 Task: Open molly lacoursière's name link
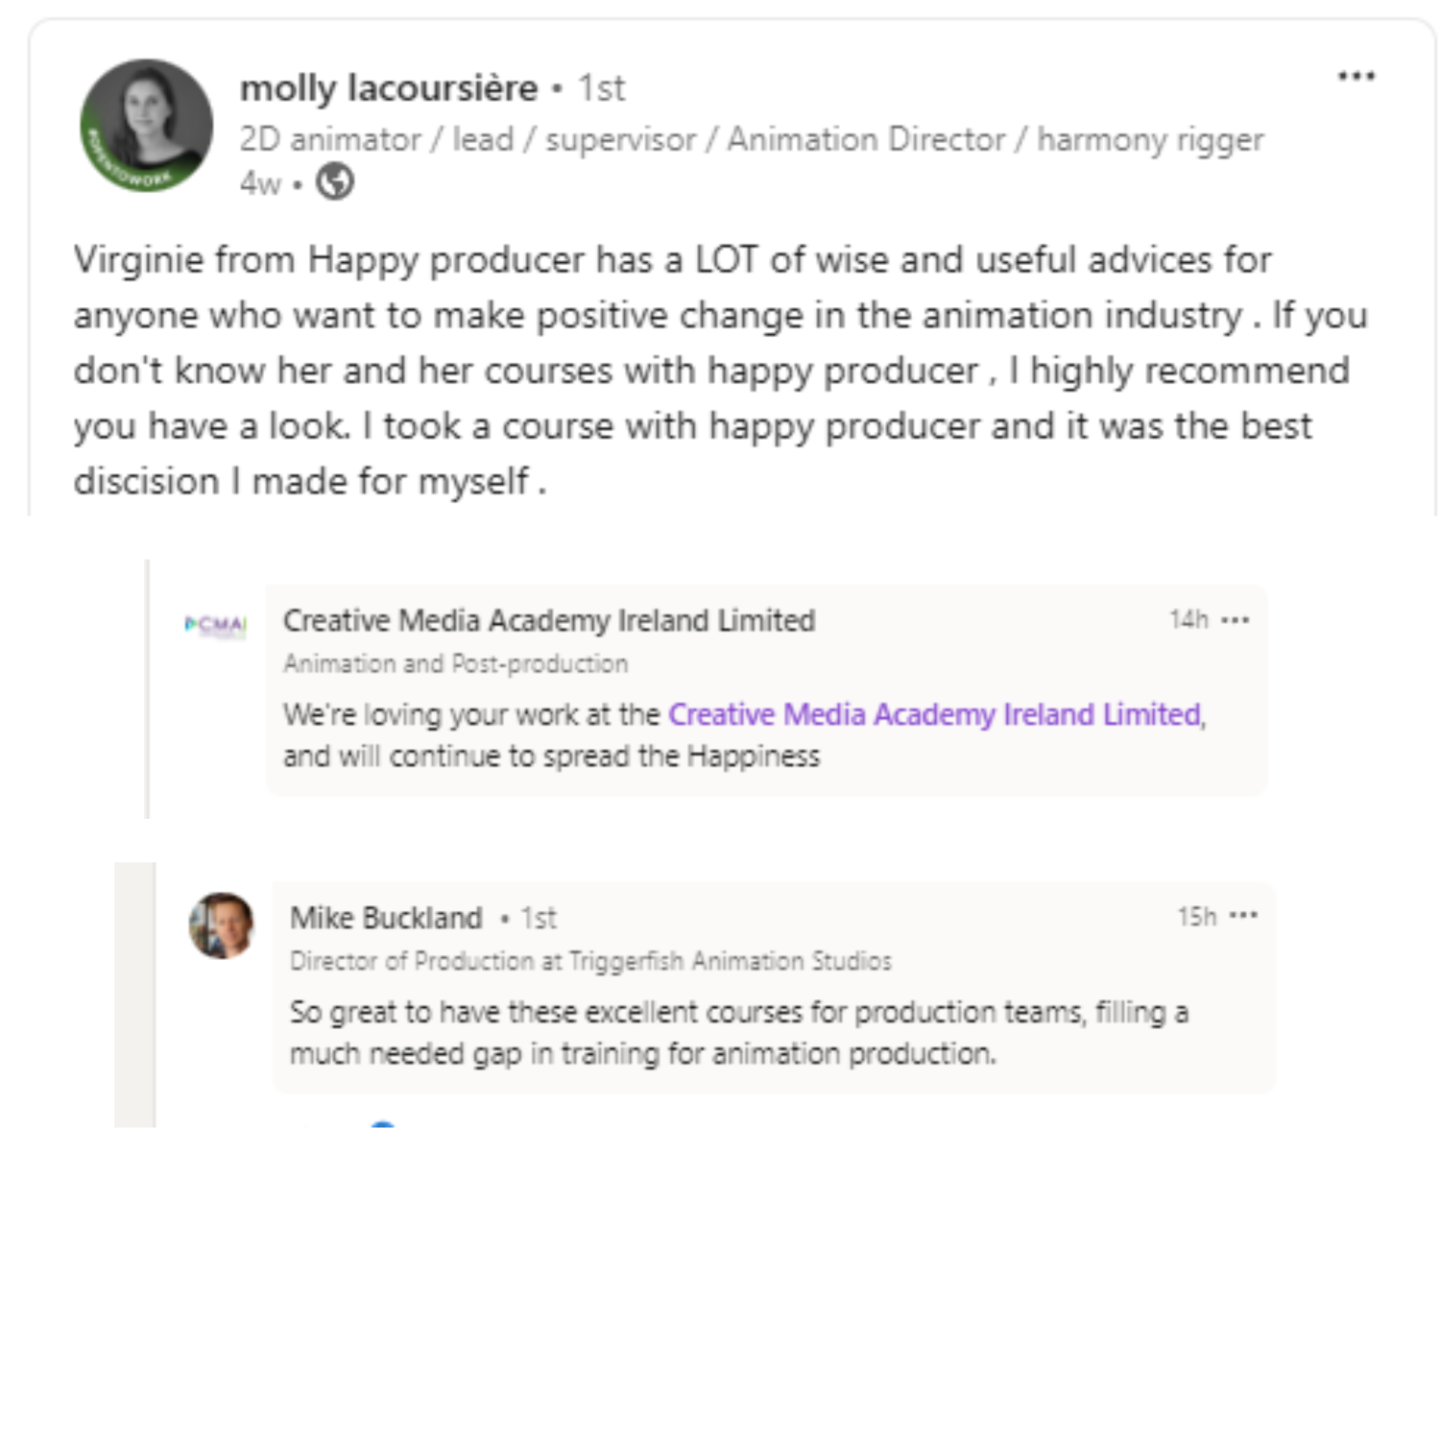(x=389, y=88)
